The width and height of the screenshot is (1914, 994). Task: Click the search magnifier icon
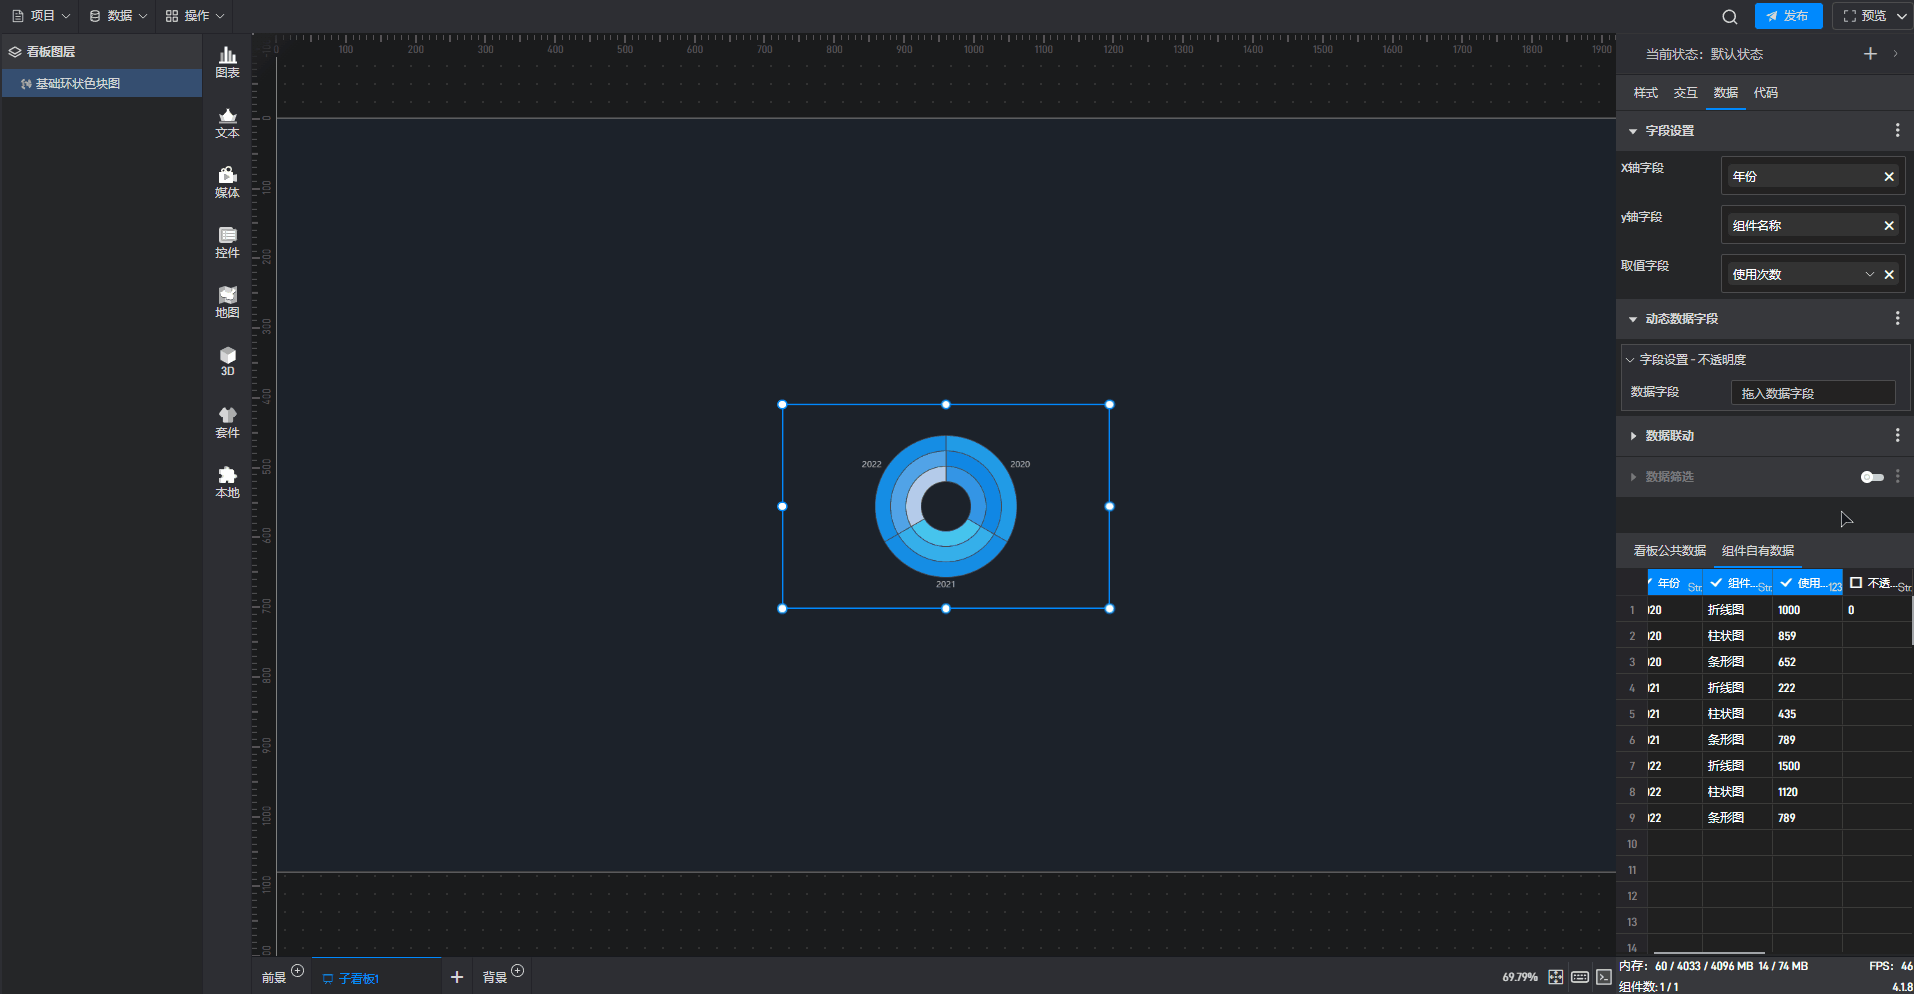point(1729,16)
